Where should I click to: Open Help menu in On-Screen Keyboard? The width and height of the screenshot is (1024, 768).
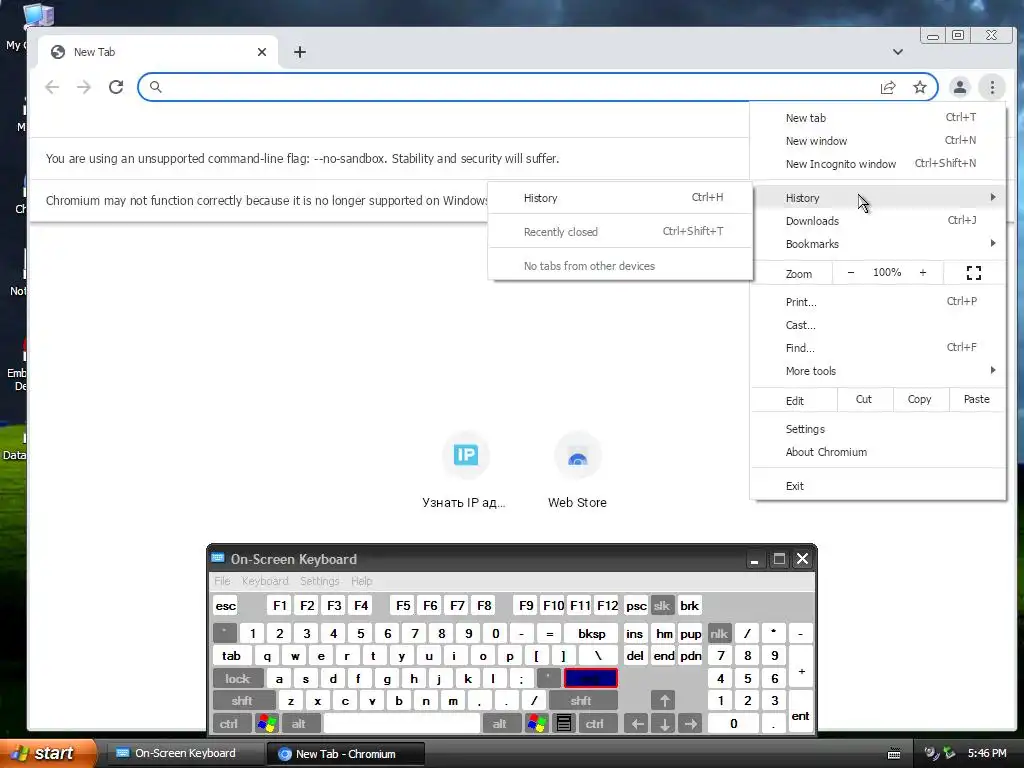(x=361, y=581)
